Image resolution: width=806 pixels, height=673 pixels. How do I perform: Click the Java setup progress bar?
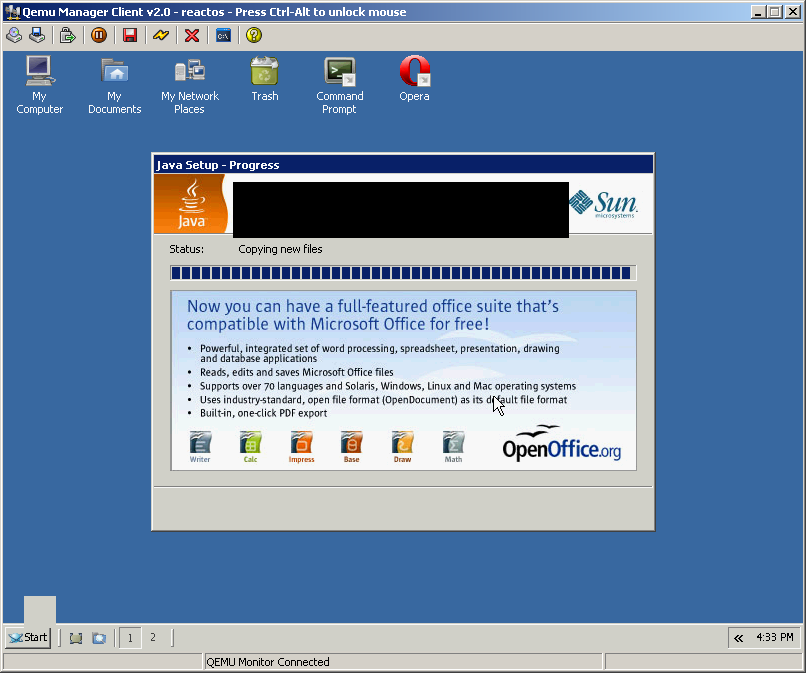pos(403,273)
